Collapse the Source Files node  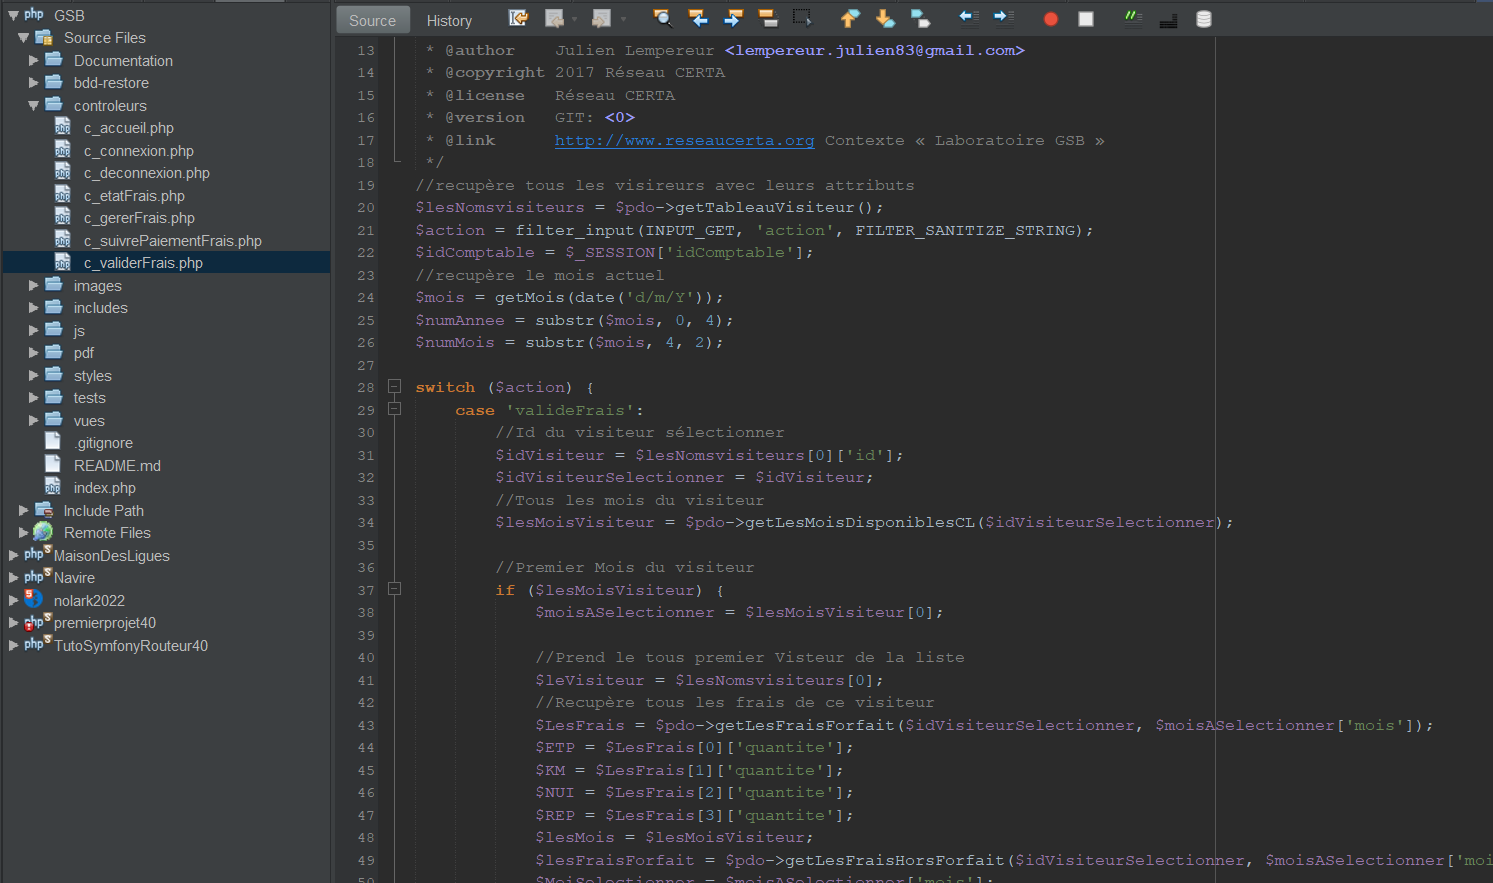pyautogui.click(x=23, y=38)
